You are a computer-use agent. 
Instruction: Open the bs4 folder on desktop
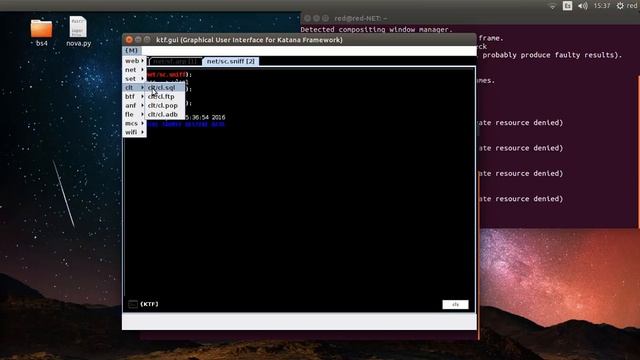coord(42,33)
